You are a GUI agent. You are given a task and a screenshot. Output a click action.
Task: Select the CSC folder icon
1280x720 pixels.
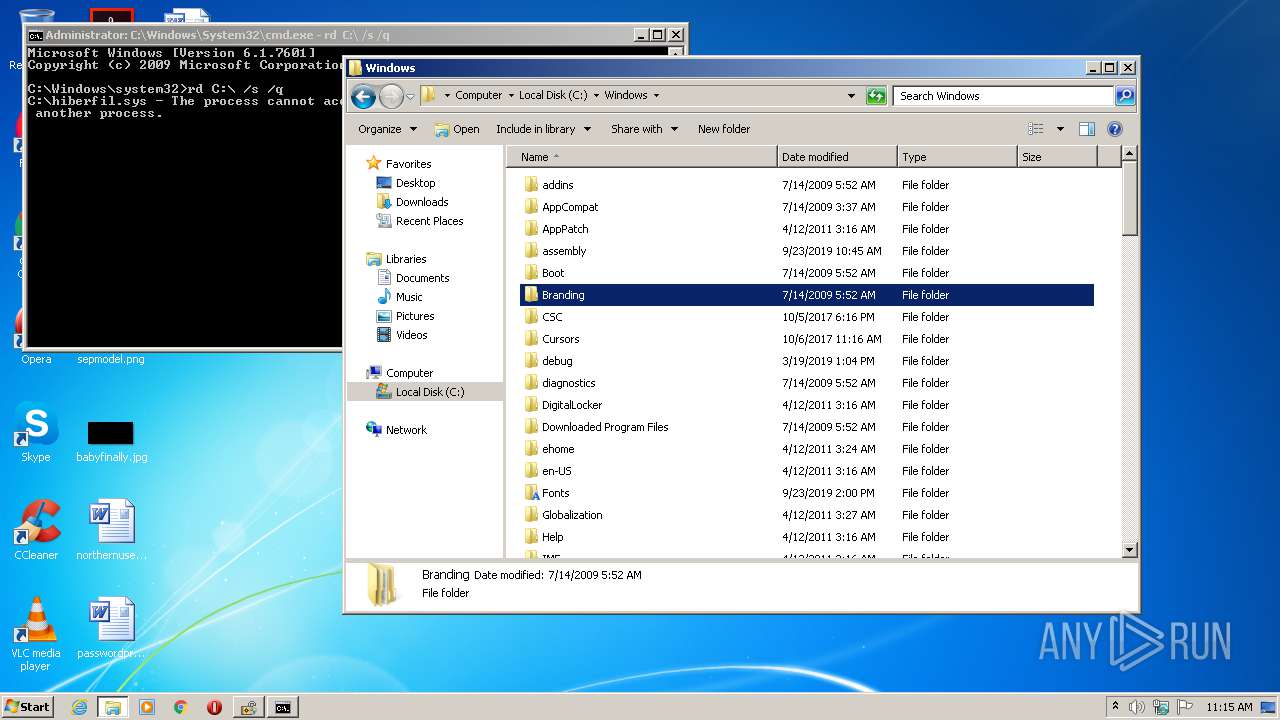click(x=532, y=317)
